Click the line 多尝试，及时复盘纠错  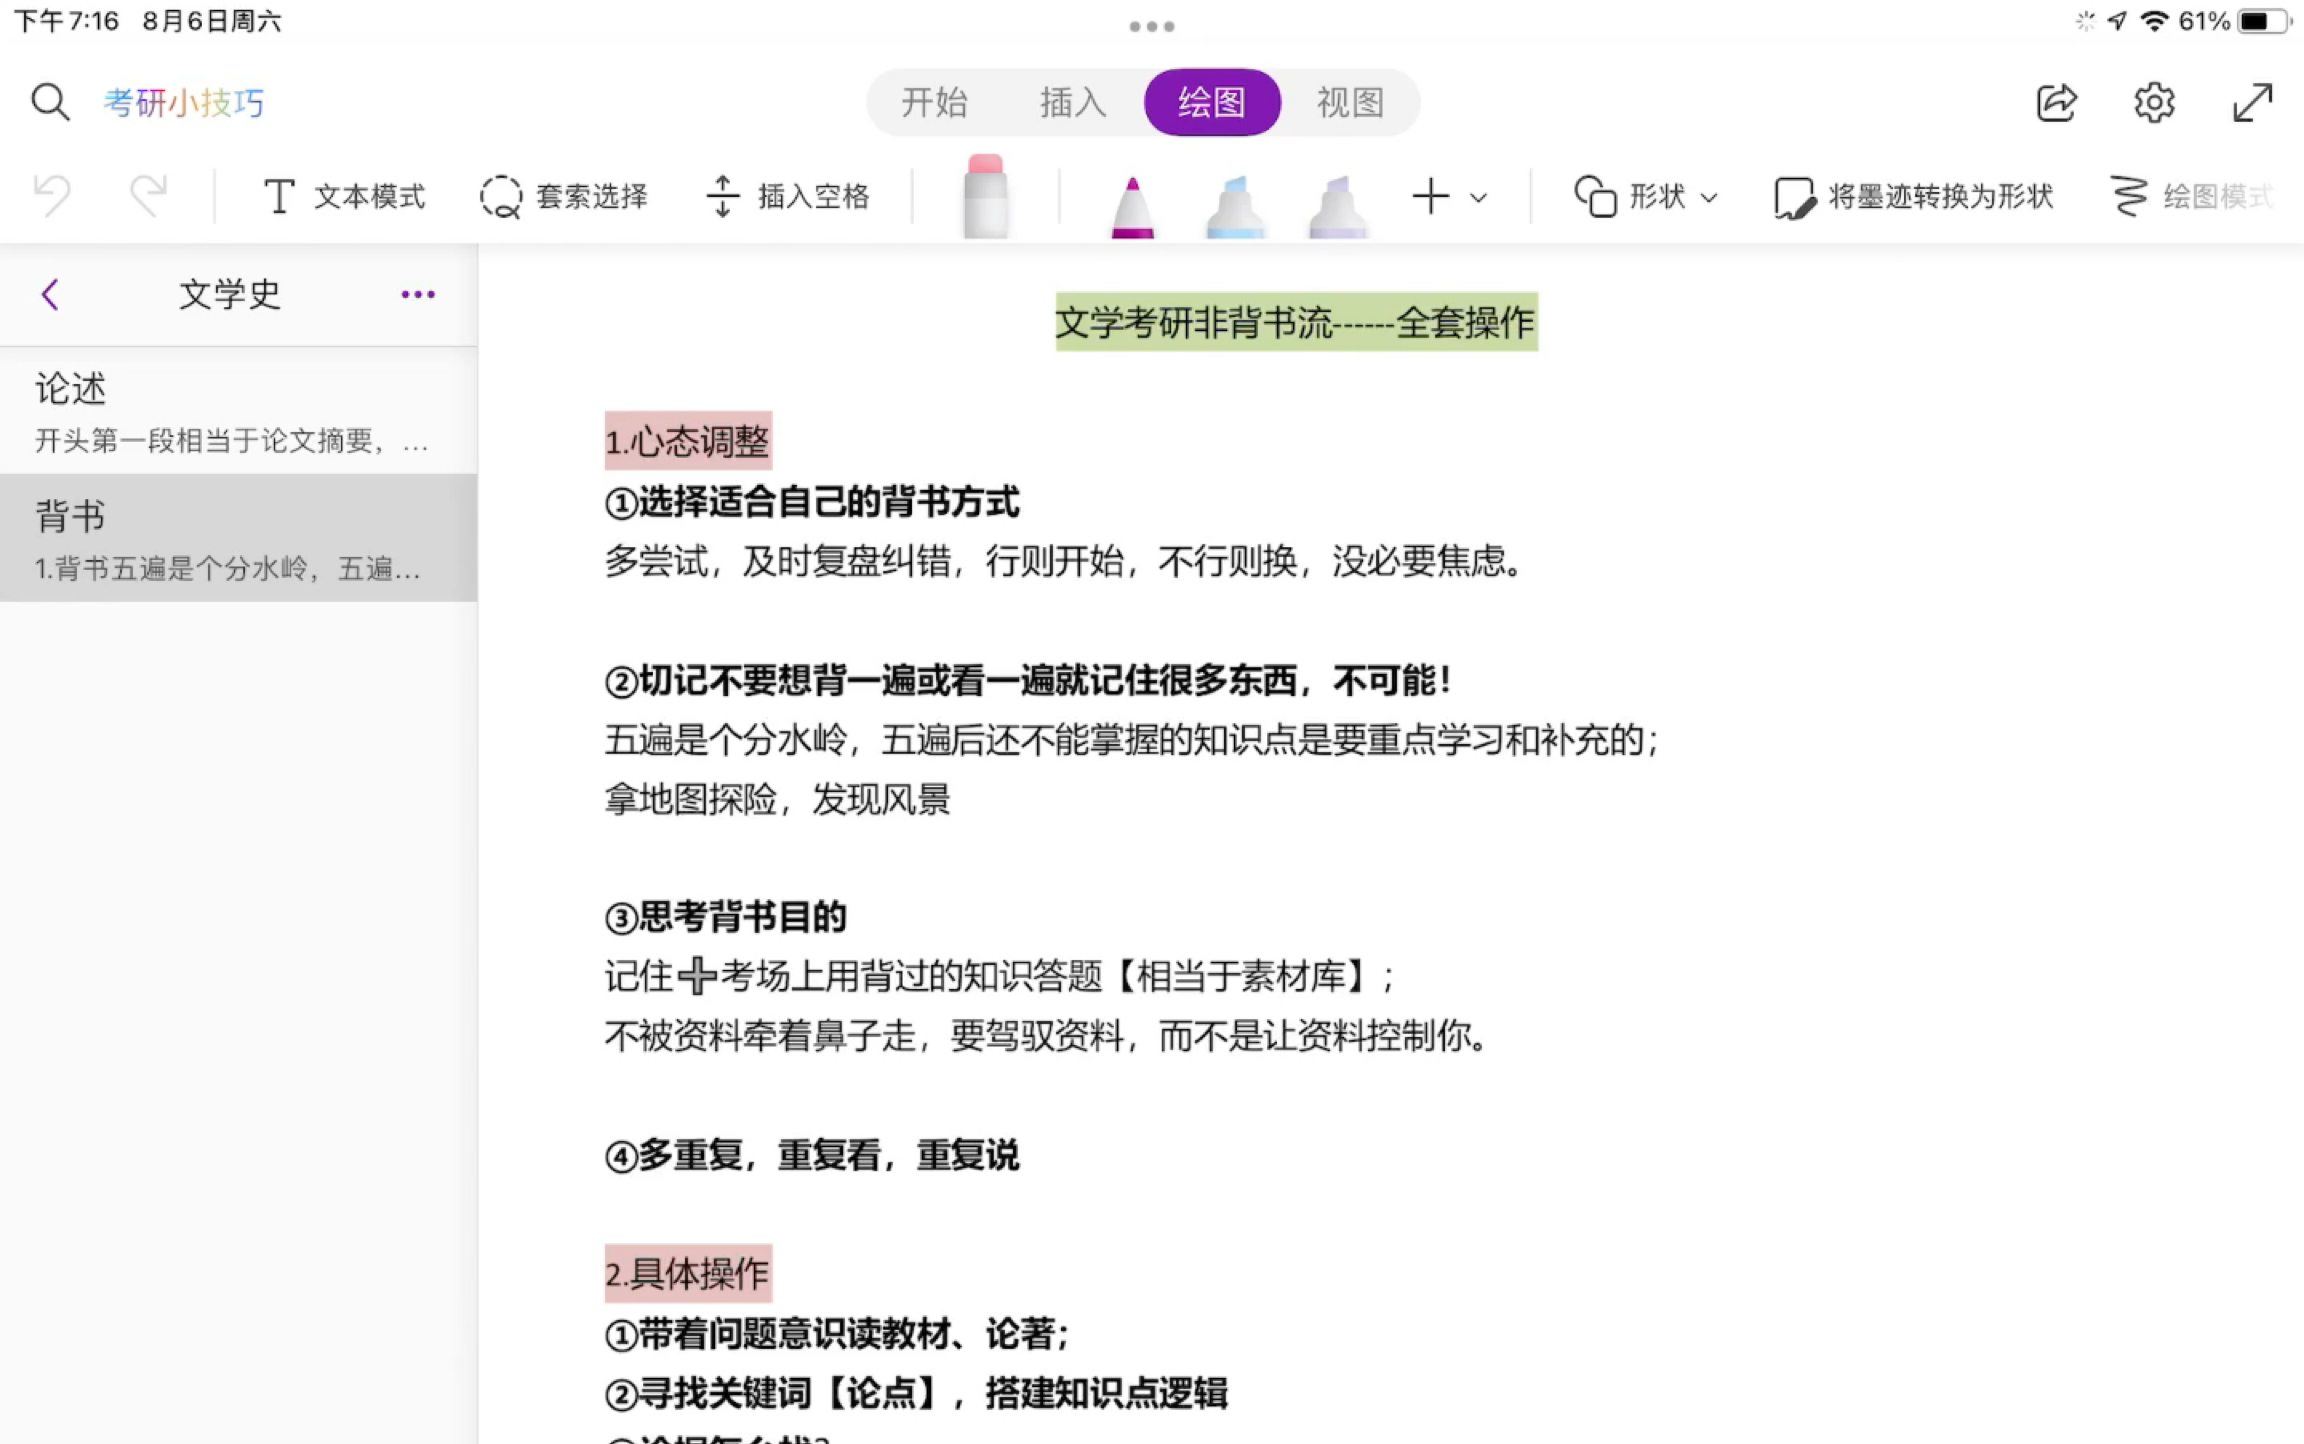pyautogui.click(x=1064, y=561)
